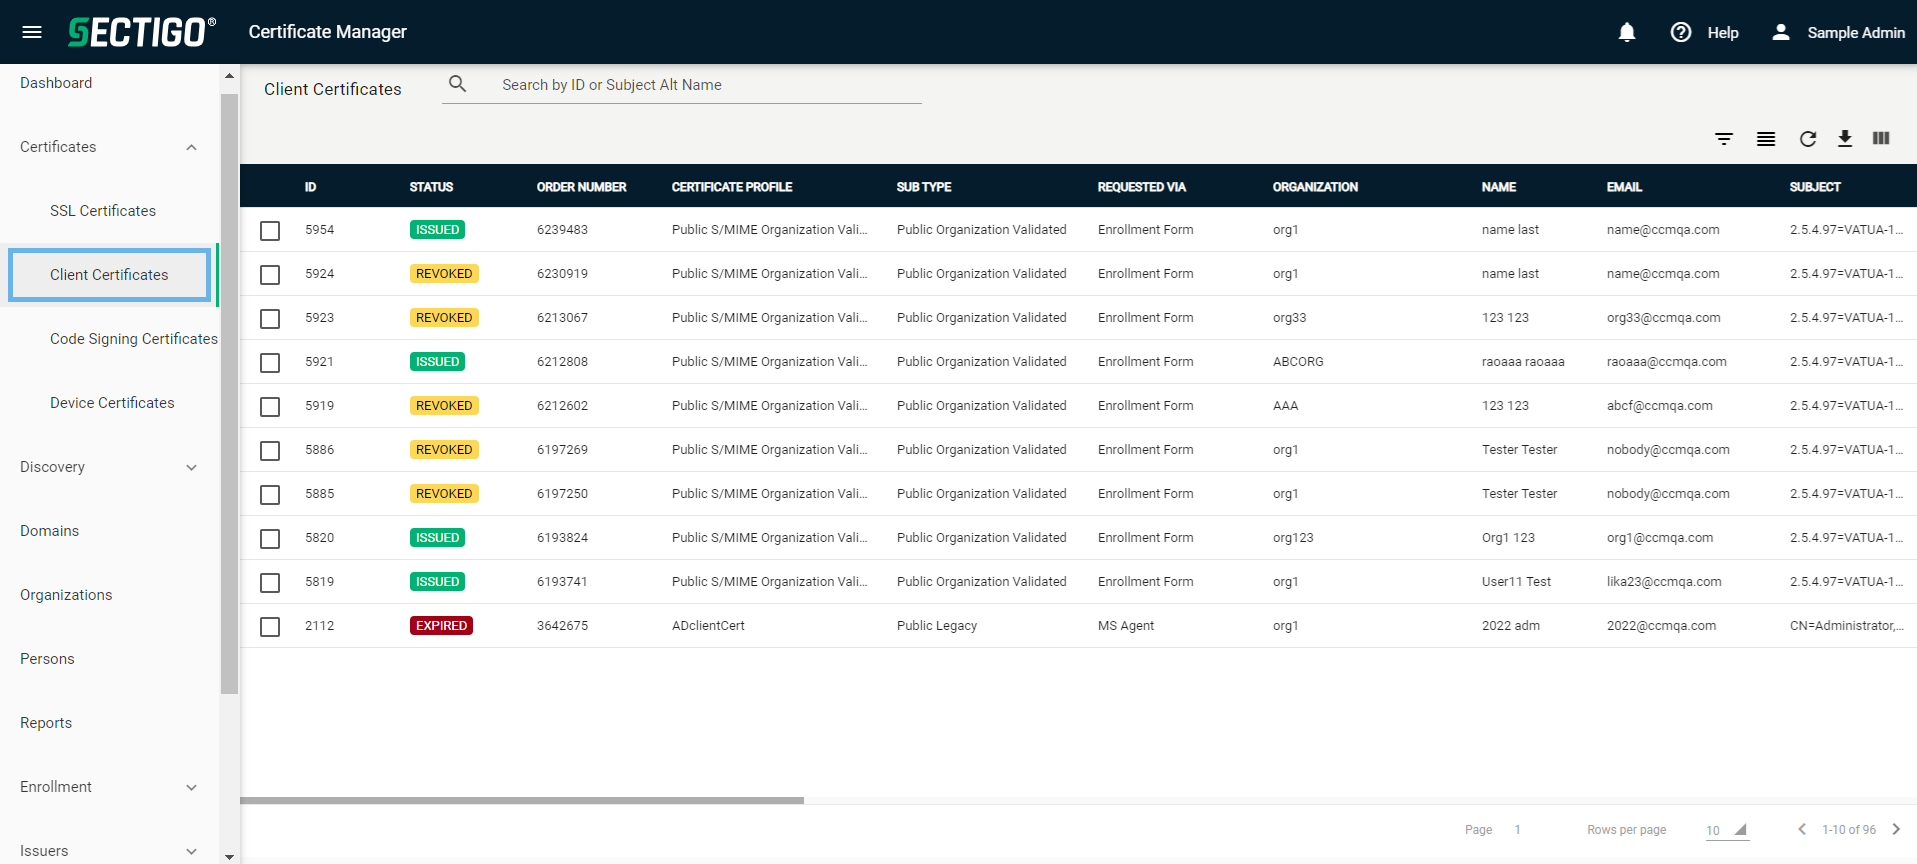This screenshot has width=1917, height=864.
Task: Click the org123 organization cell
Action: (1293, 538)
